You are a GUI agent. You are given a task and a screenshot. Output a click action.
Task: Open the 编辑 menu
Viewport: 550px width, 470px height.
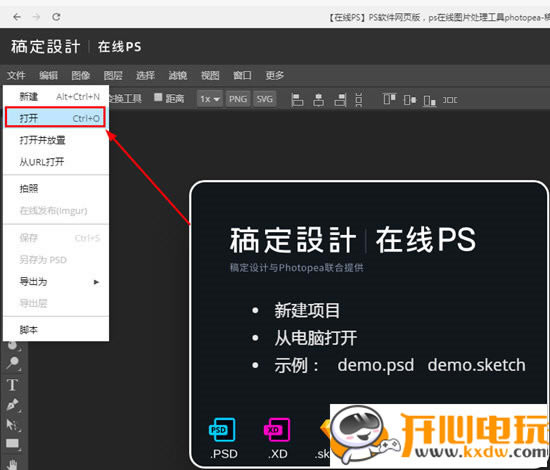pos(48,75)
